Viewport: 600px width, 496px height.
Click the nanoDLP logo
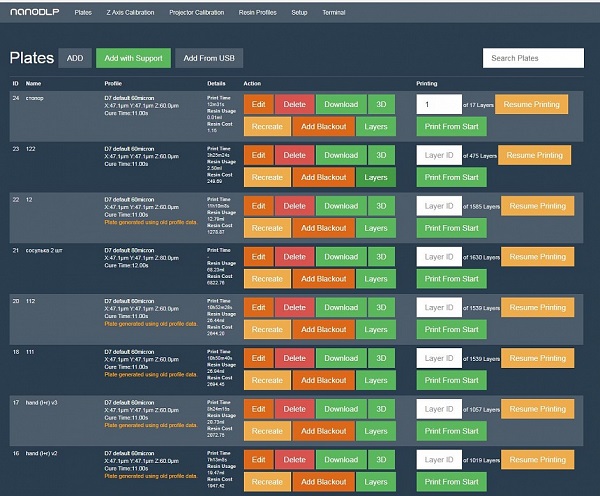coord(34,12)
